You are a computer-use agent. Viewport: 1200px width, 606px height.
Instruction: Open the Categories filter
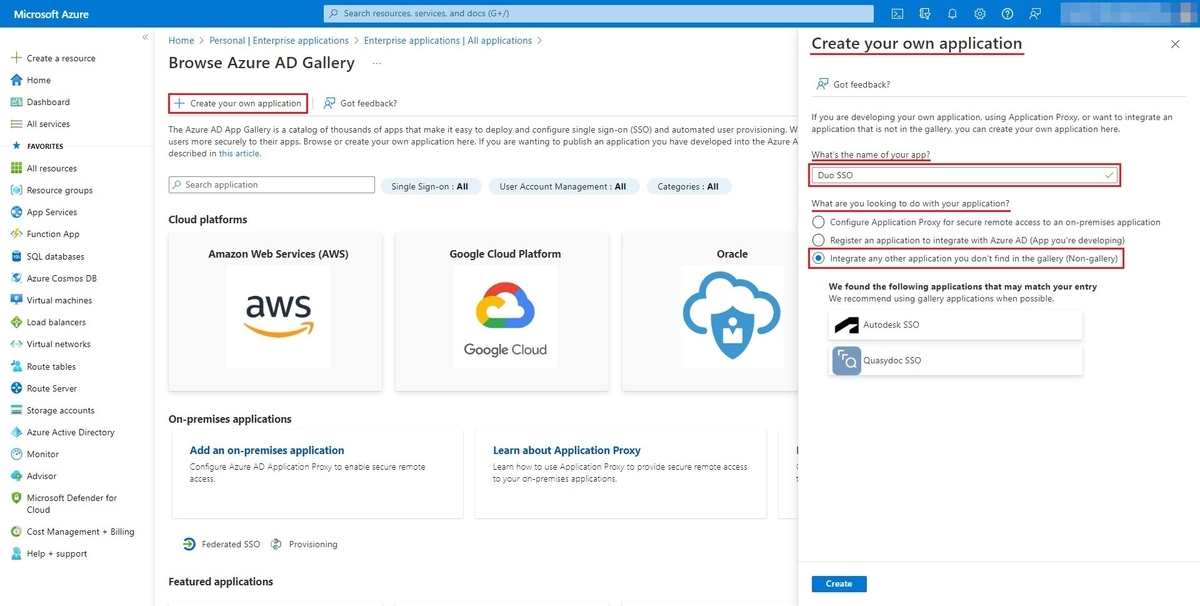point(688,186)
